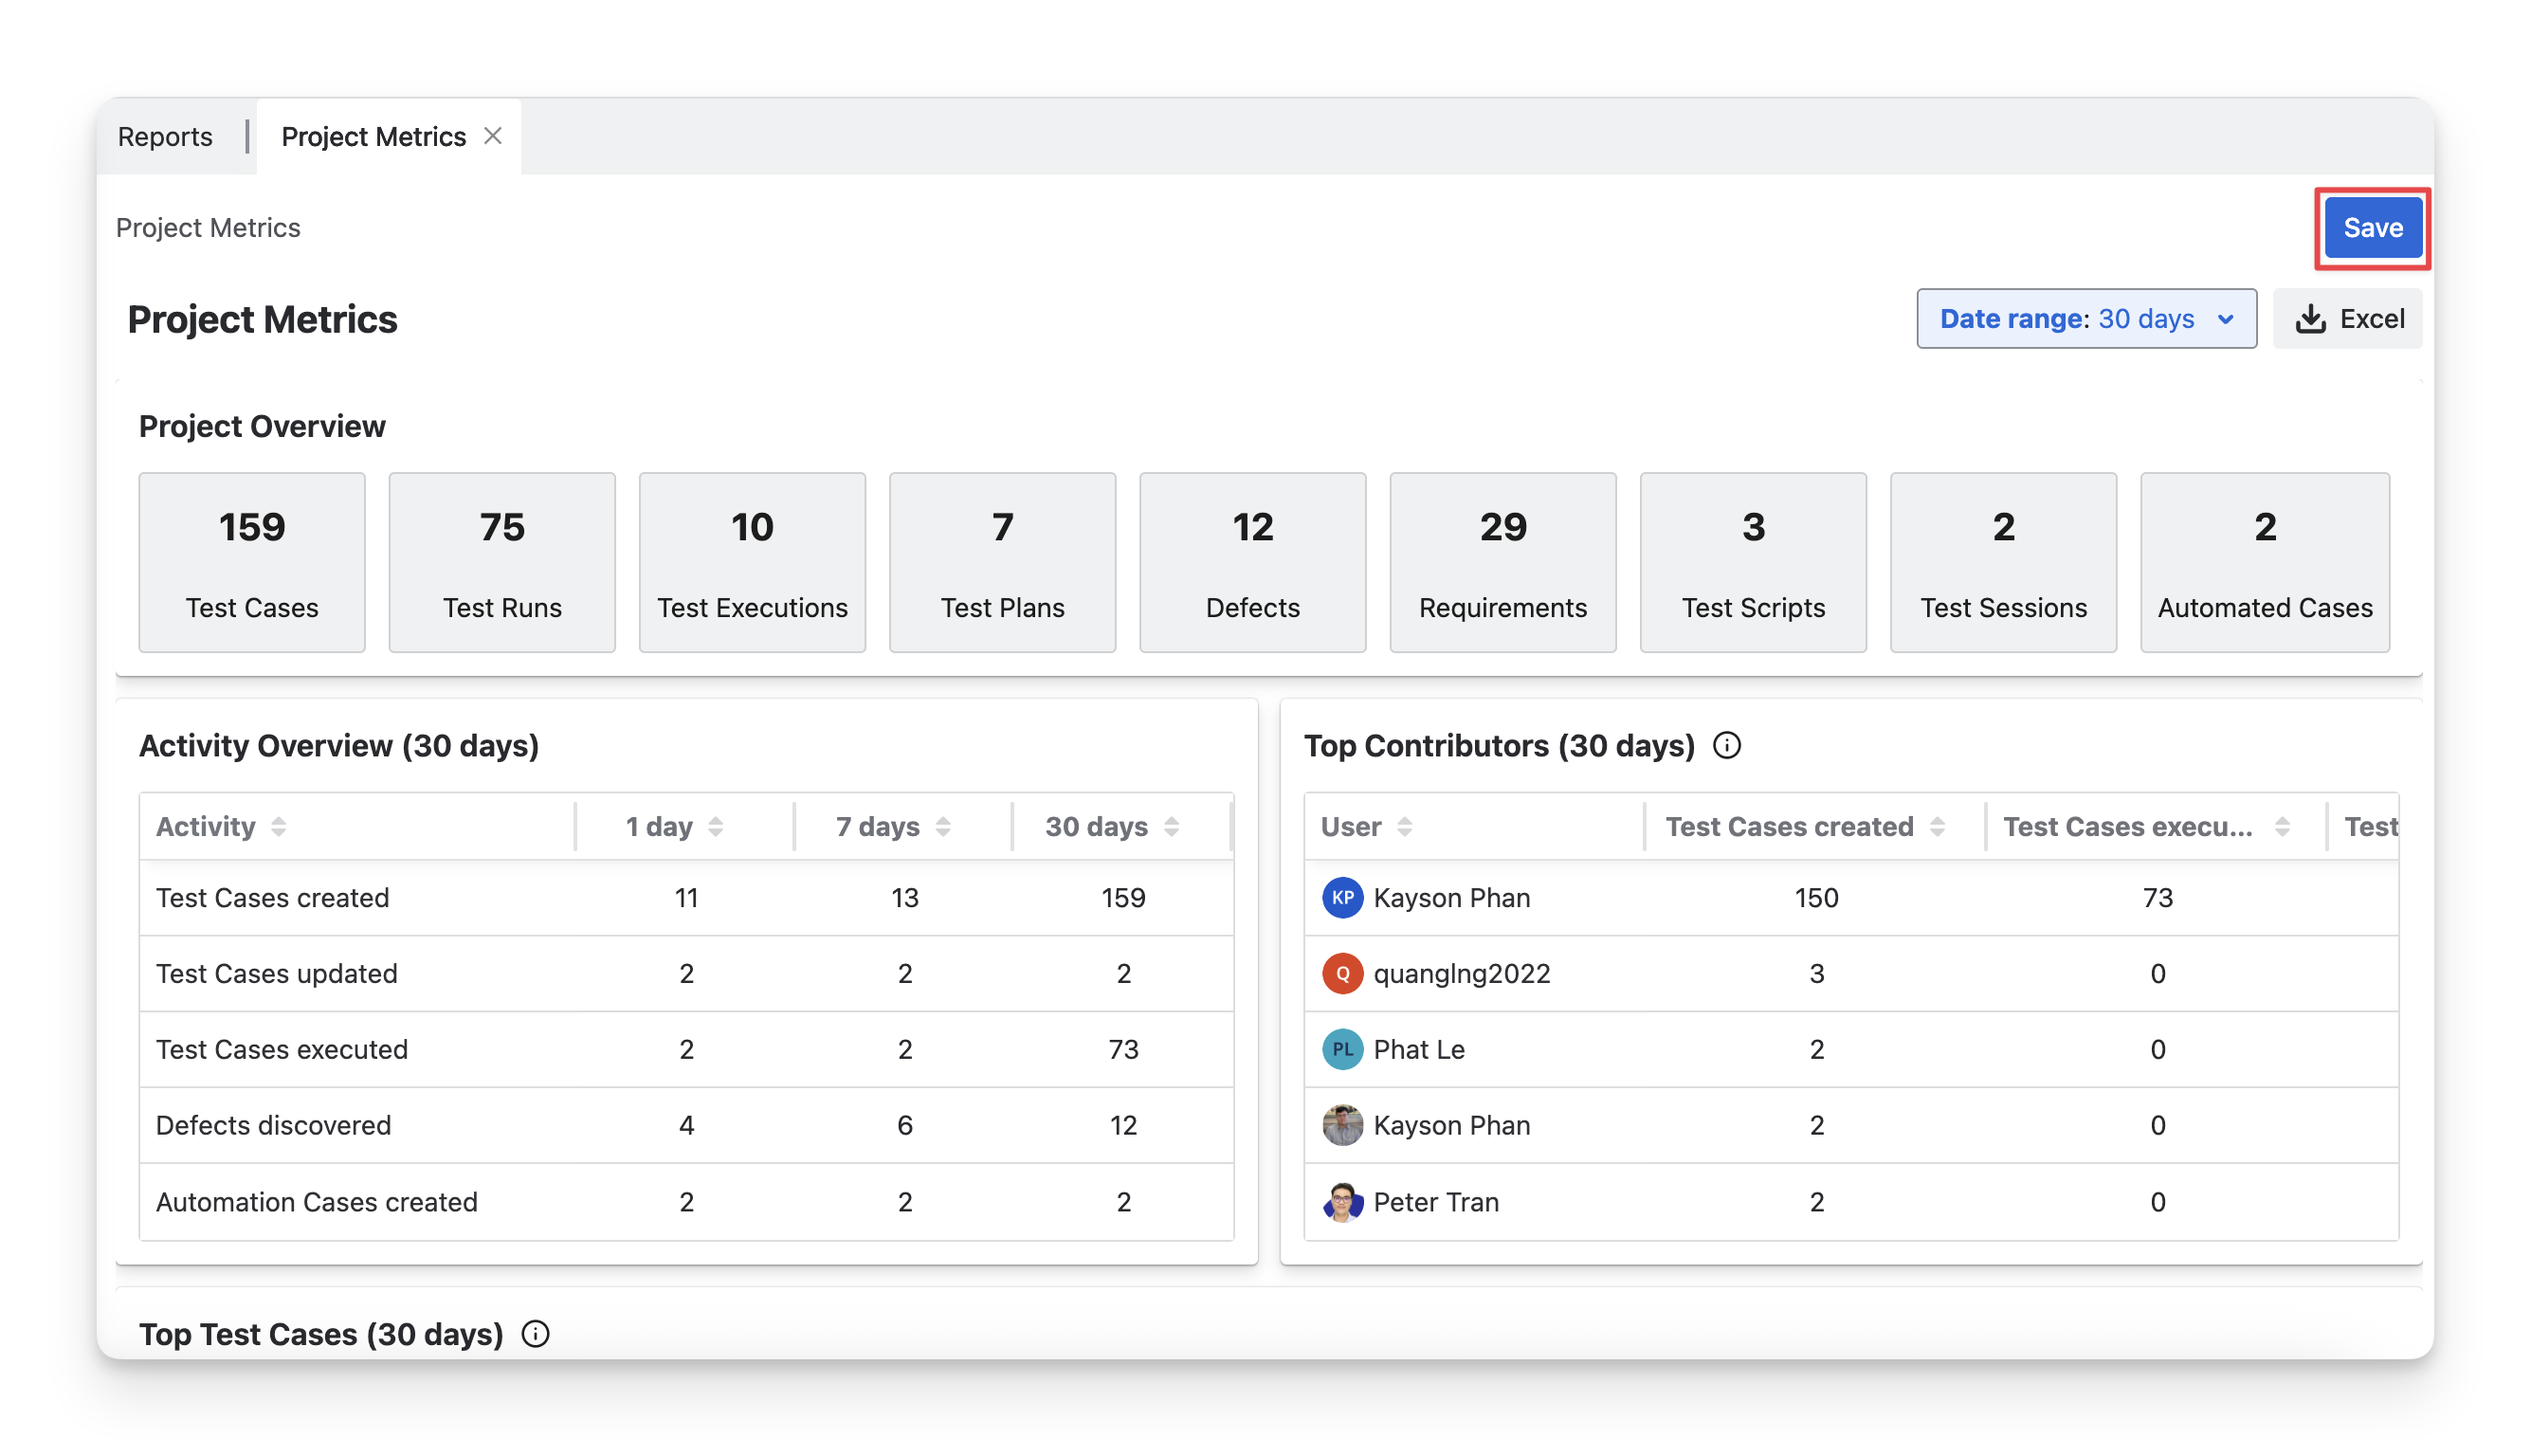Screen dimensions: 2531x1456
Task: Sort the 30 days column
Action: tap(1172, 826)
